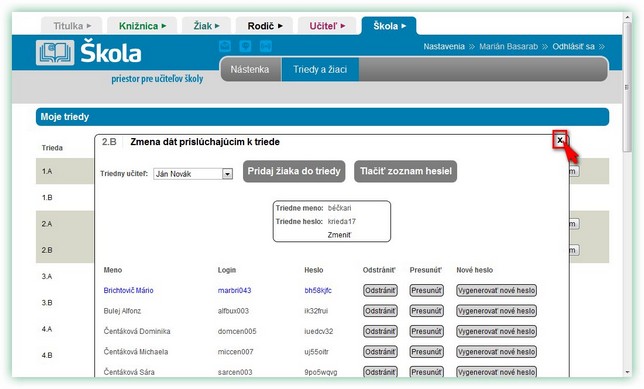Generate new password for Čentáková Michaela
Viewport: 644px width, 389px height.
[x=496, y=352]
